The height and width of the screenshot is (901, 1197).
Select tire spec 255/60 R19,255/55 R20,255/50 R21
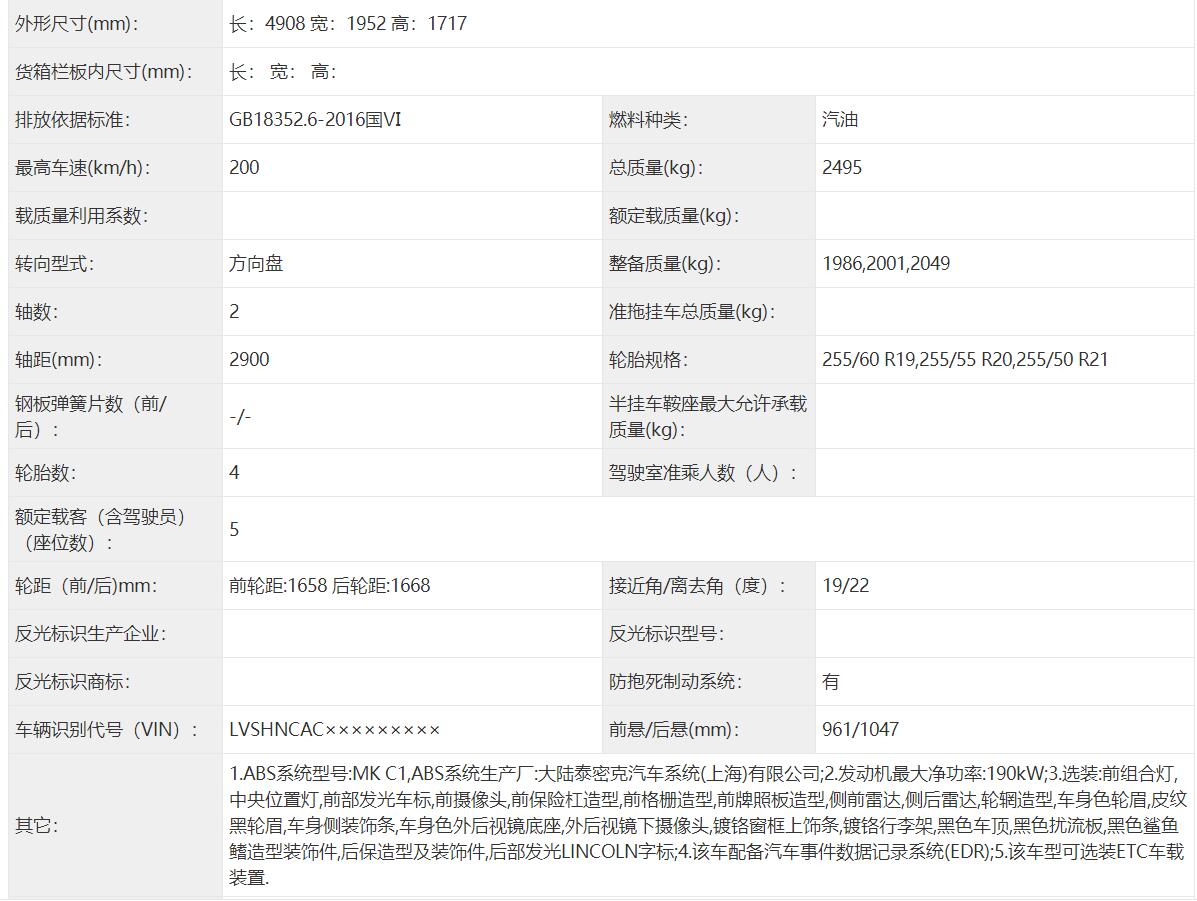(965, 360)
